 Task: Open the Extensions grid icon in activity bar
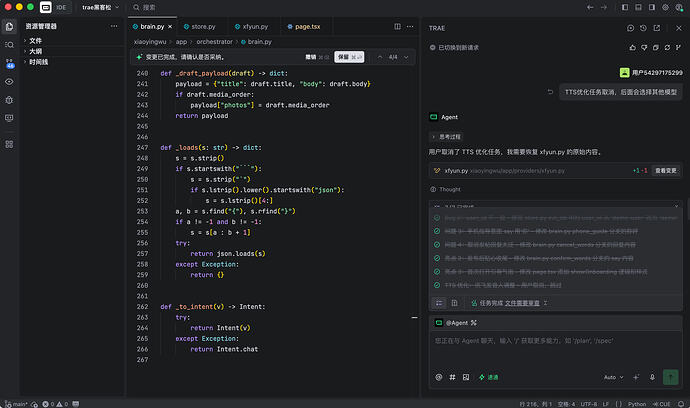click(9, 144)
